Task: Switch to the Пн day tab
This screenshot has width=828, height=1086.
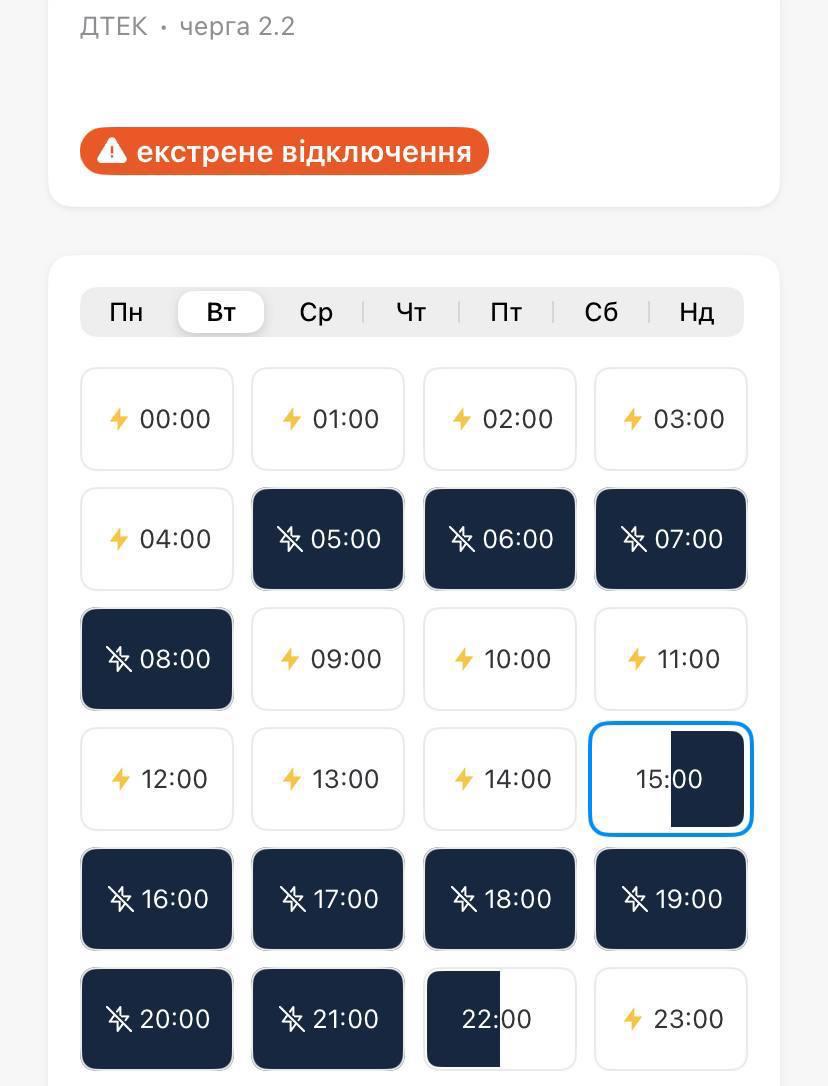Action: click(126, 312)
